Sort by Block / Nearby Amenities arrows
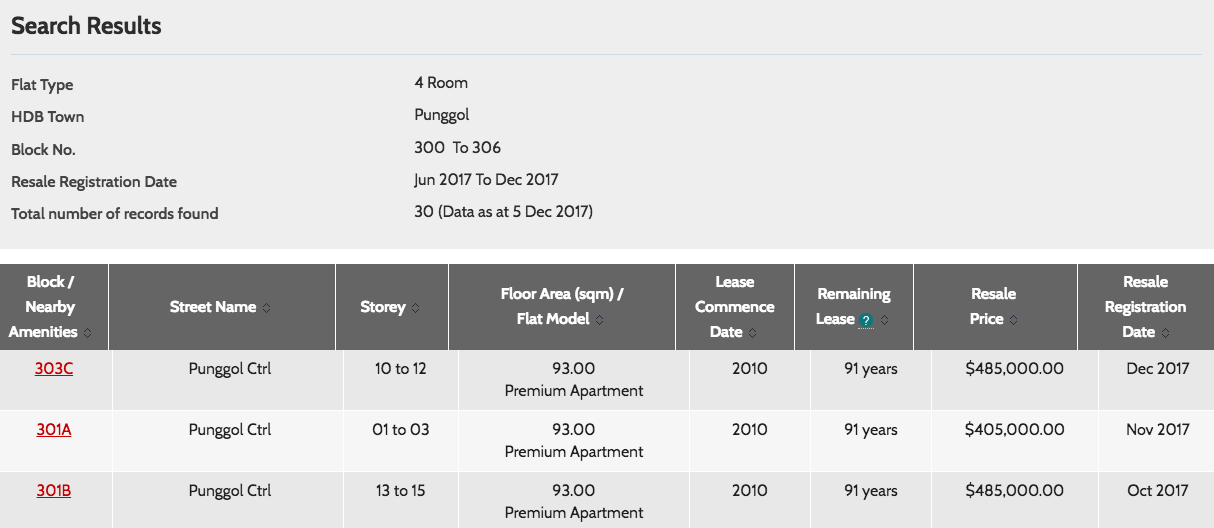1214x528 pixels. [x=87, y=333]
